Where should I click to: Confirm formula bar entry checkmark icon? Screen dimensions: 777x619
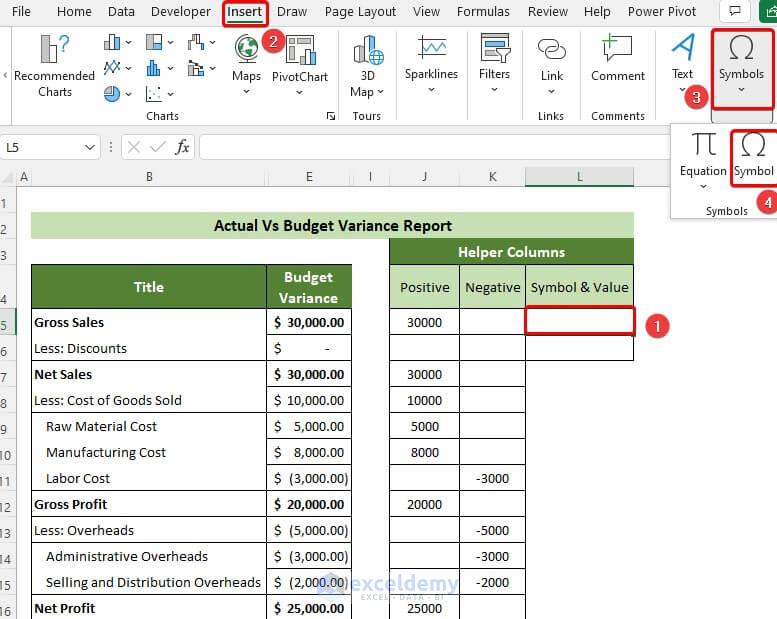coord(158,147)
